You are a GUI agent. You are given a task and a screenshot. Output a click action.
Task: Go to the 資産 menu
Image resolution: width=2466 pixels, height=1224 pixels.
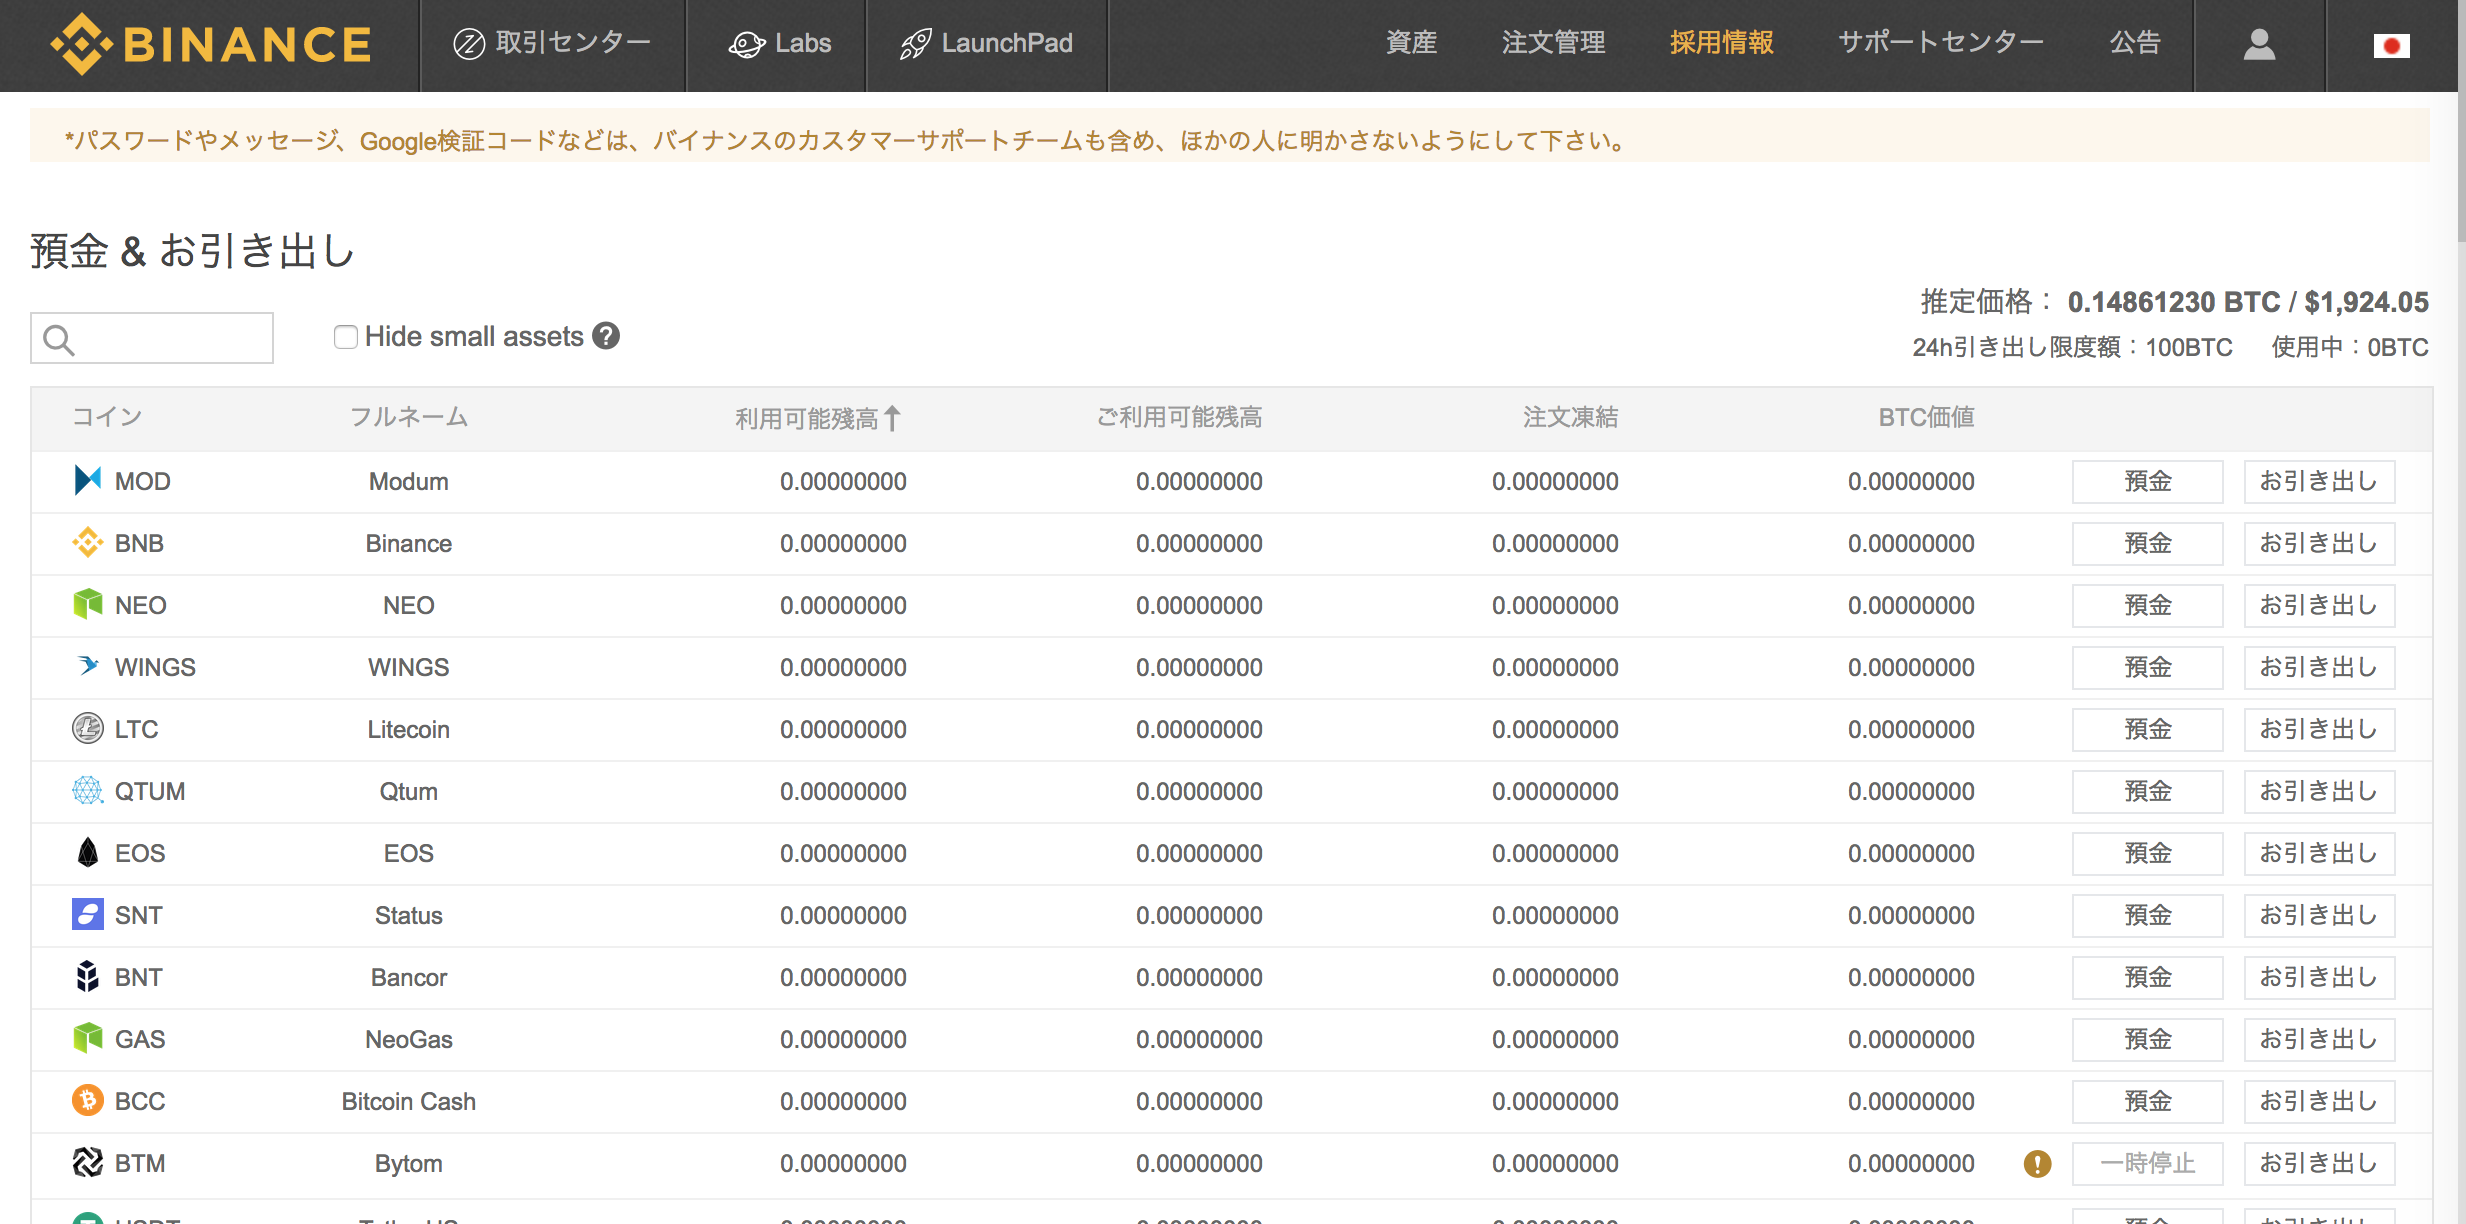(1411, 43)
